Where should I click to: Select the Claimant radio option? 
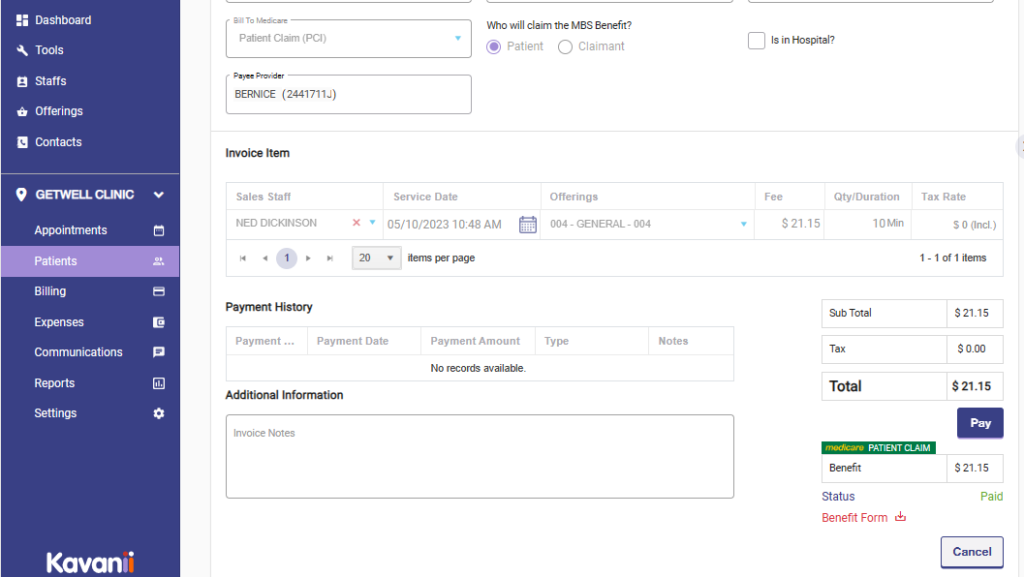[565, 47]
